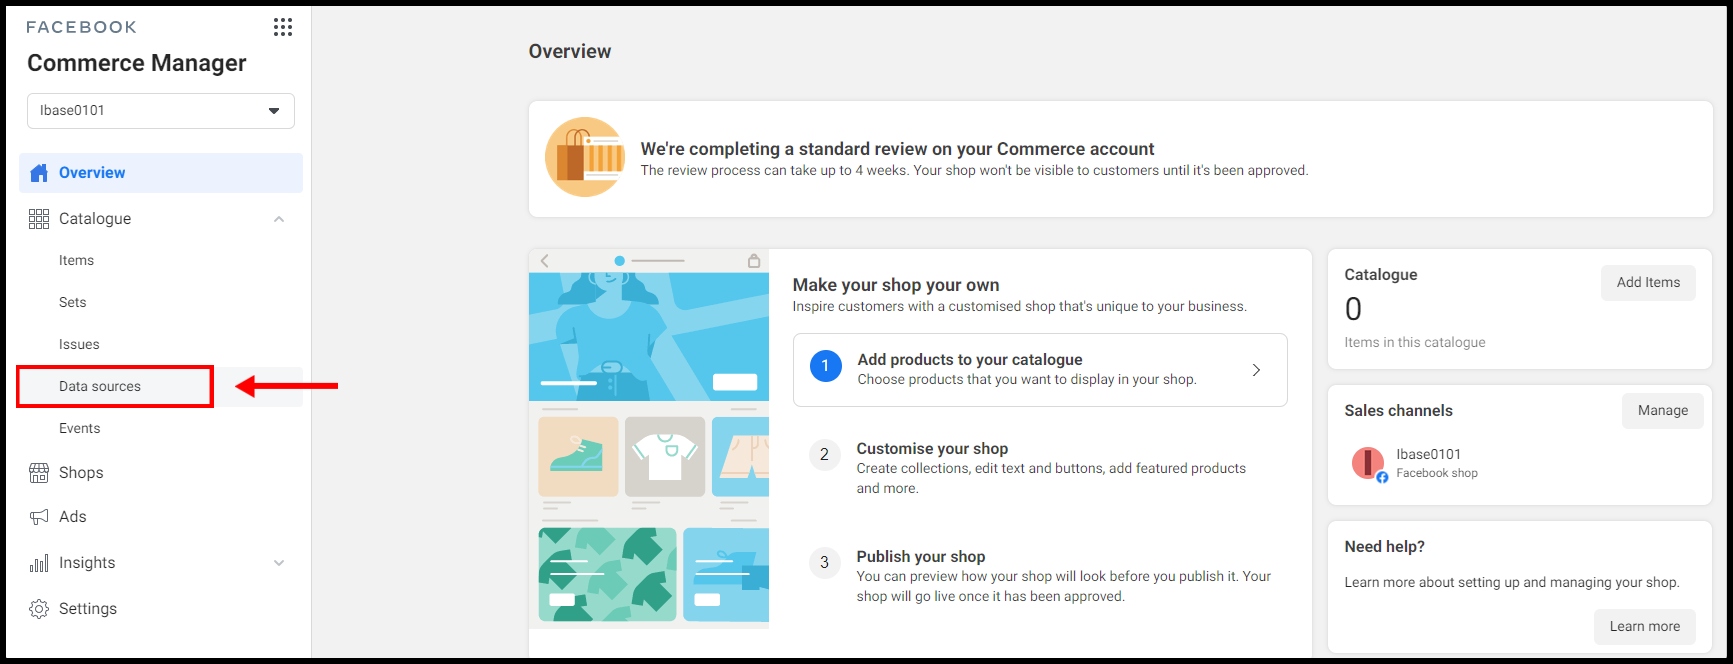Click the FACEBOOK wordmark

(81, 27)
